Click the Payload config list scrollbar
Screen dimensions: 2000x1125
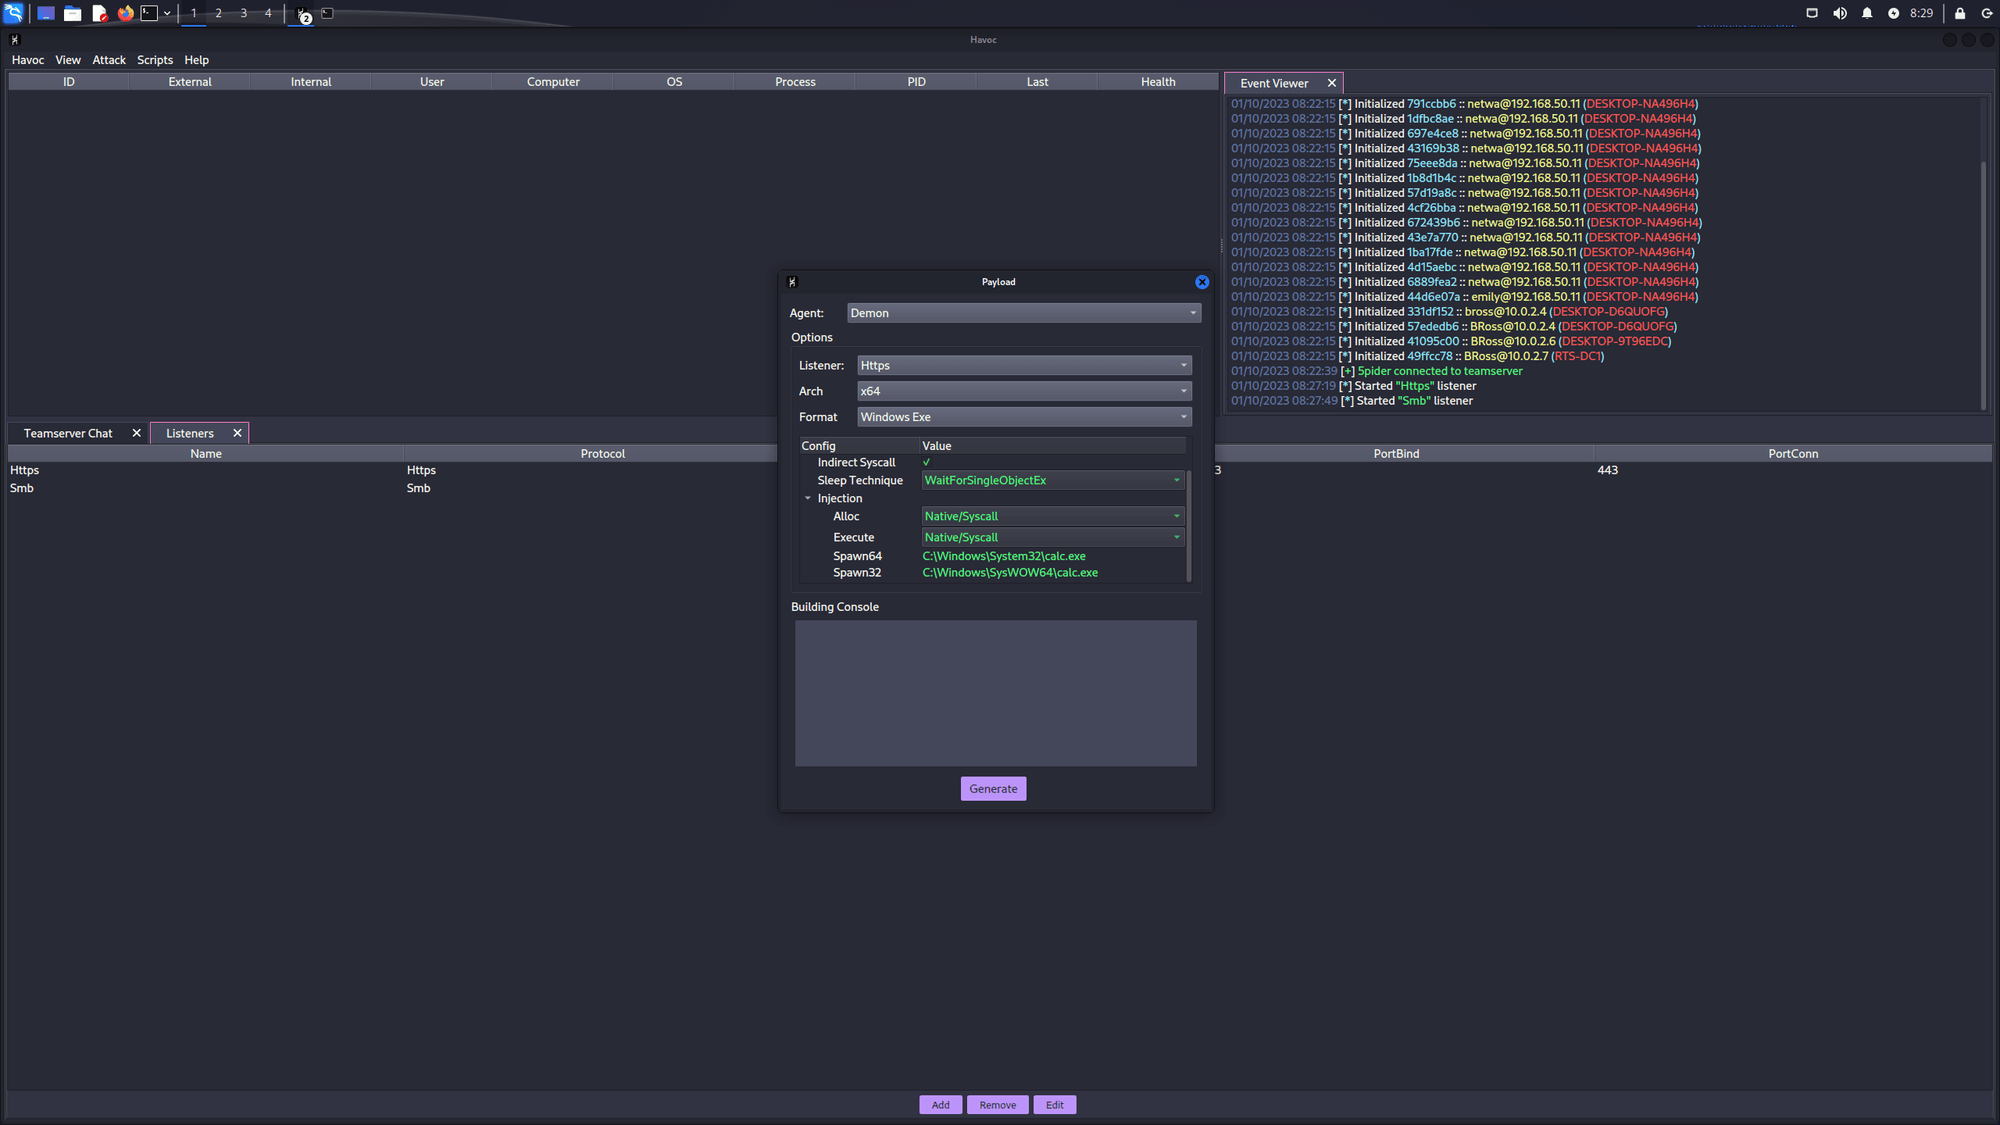pos(1188,524)
